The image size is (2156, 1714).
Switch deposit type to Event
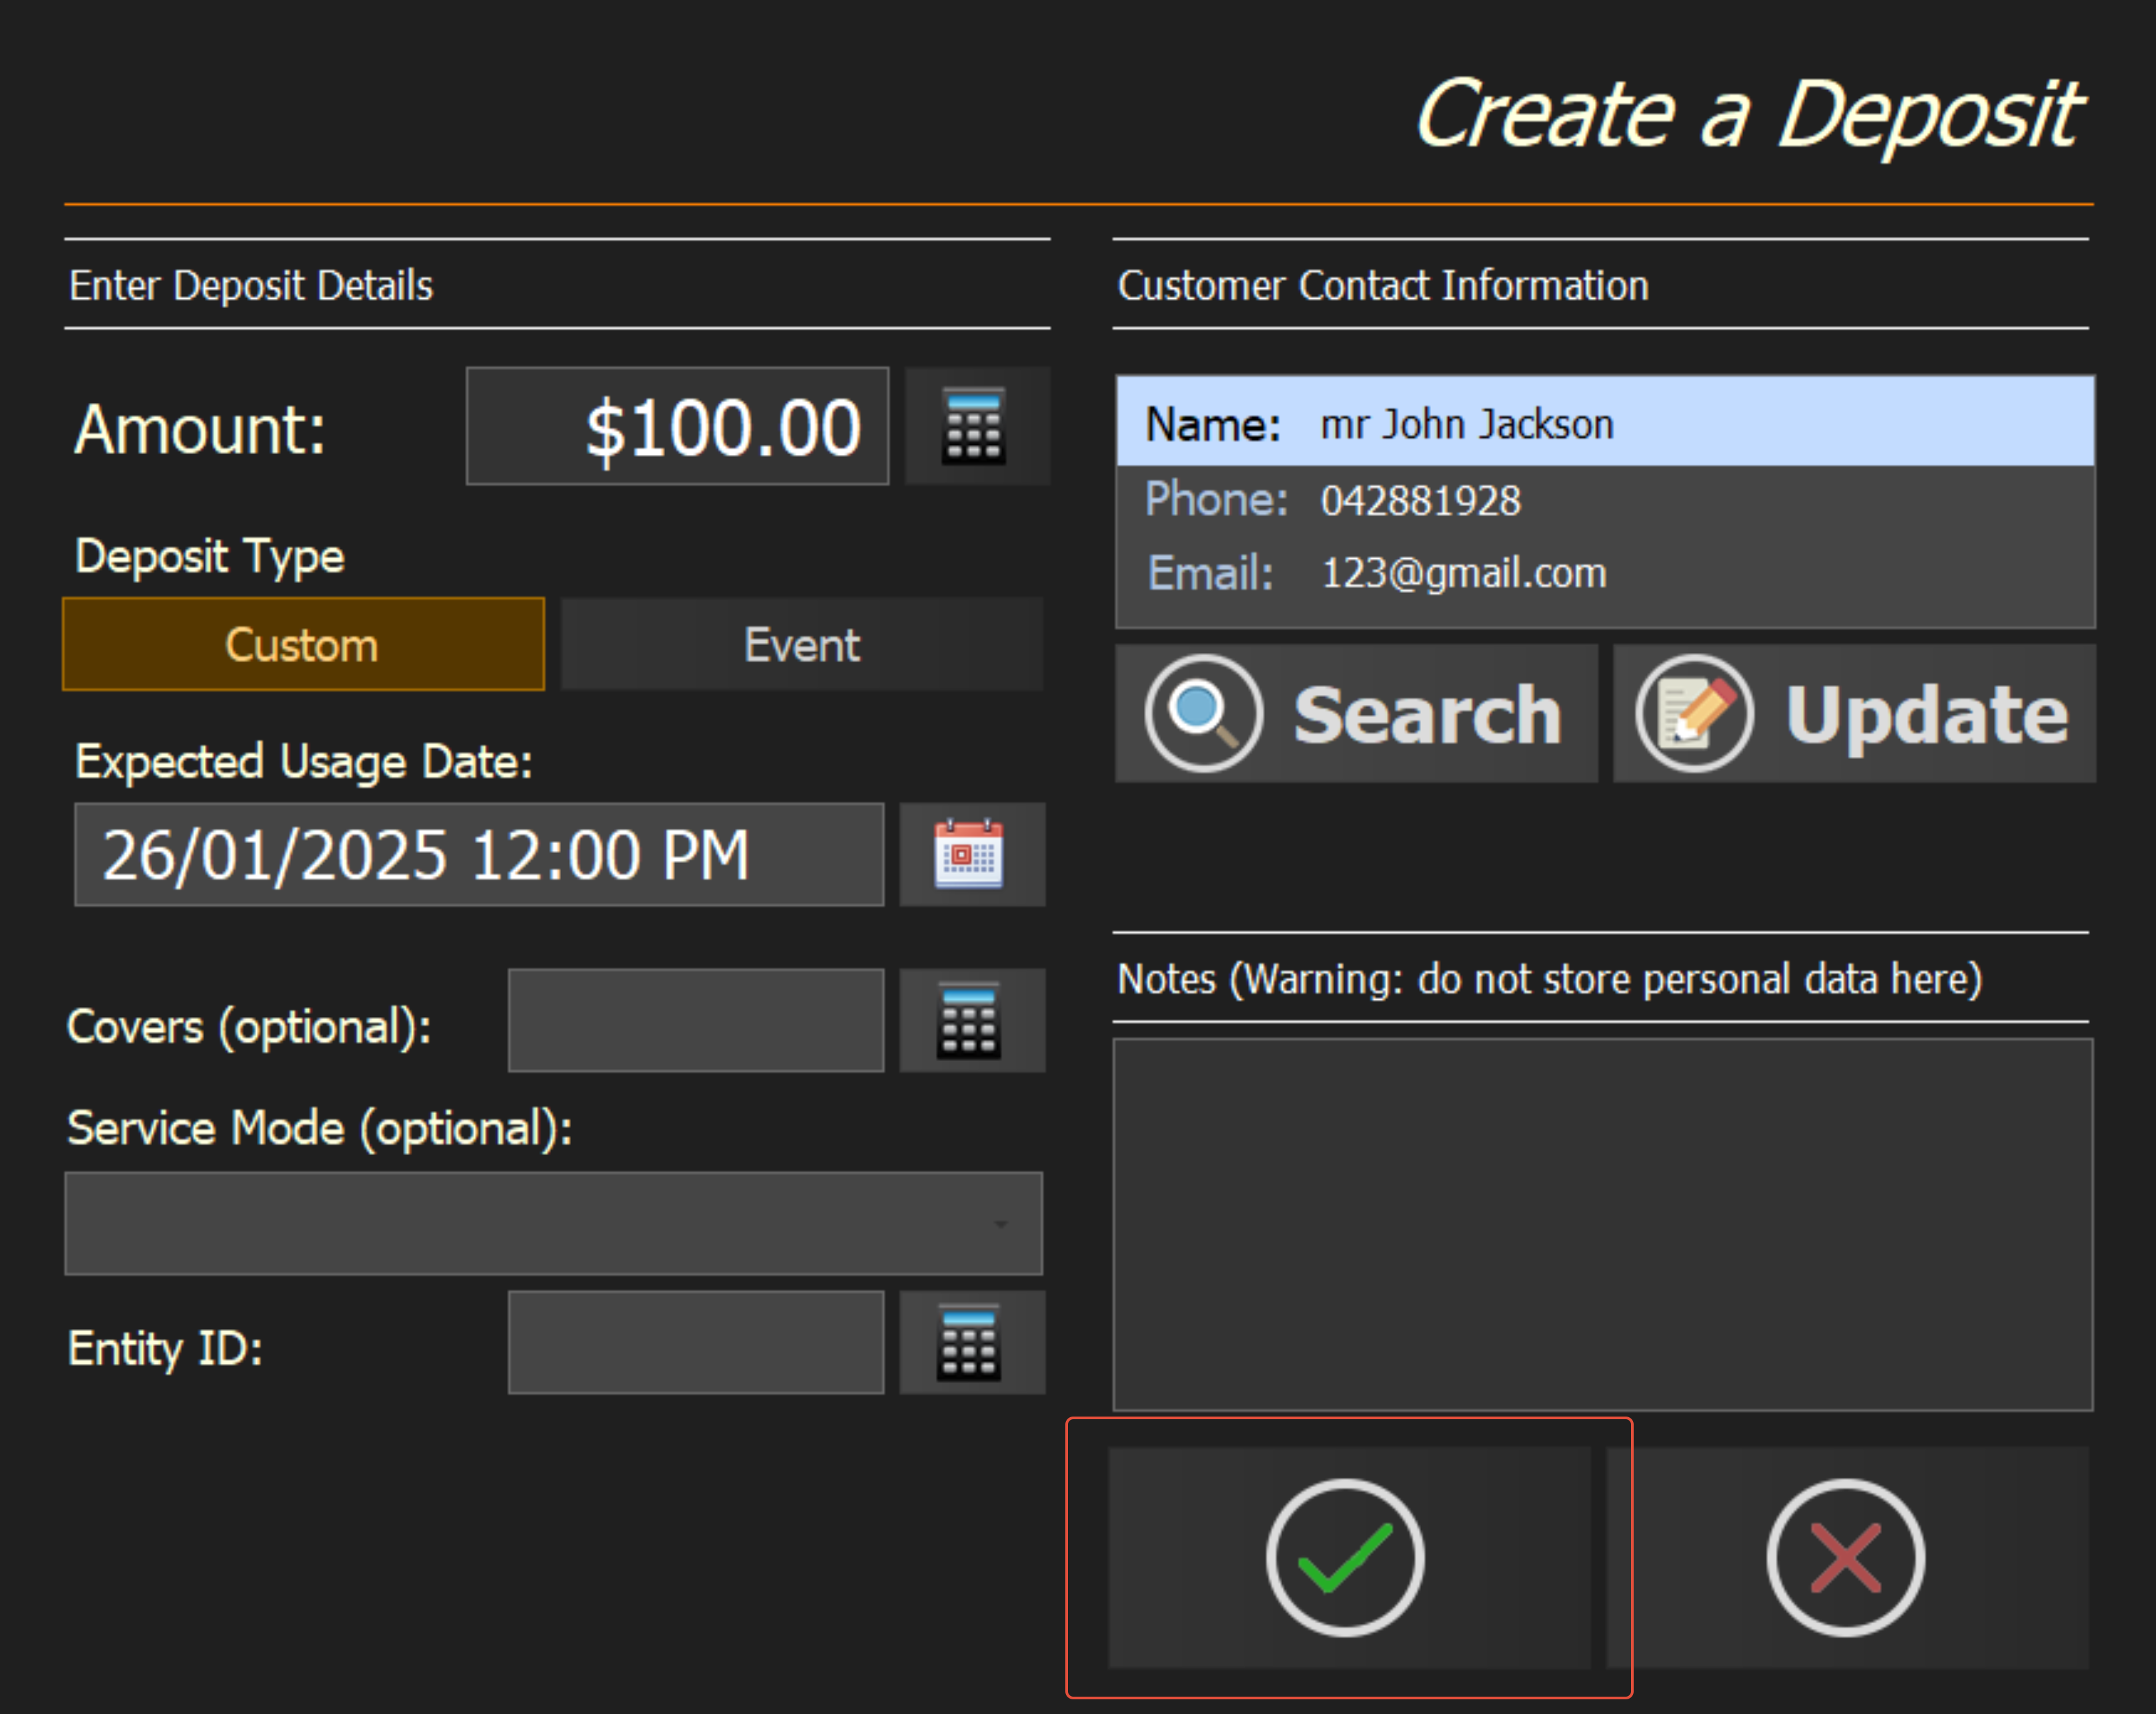801,644
